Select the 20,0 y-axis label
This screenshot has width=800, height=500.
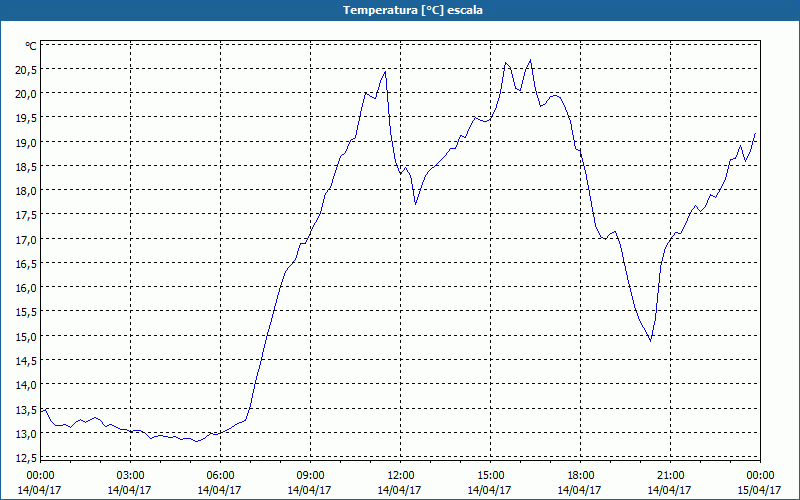point(26,94)
